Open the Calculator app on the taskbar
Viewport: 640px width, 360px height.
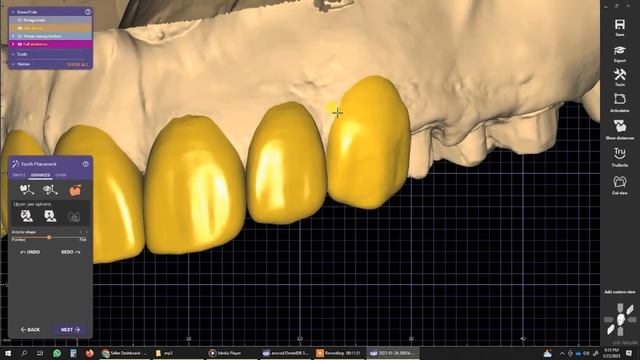pyautogui.click(x=73, y=353)
